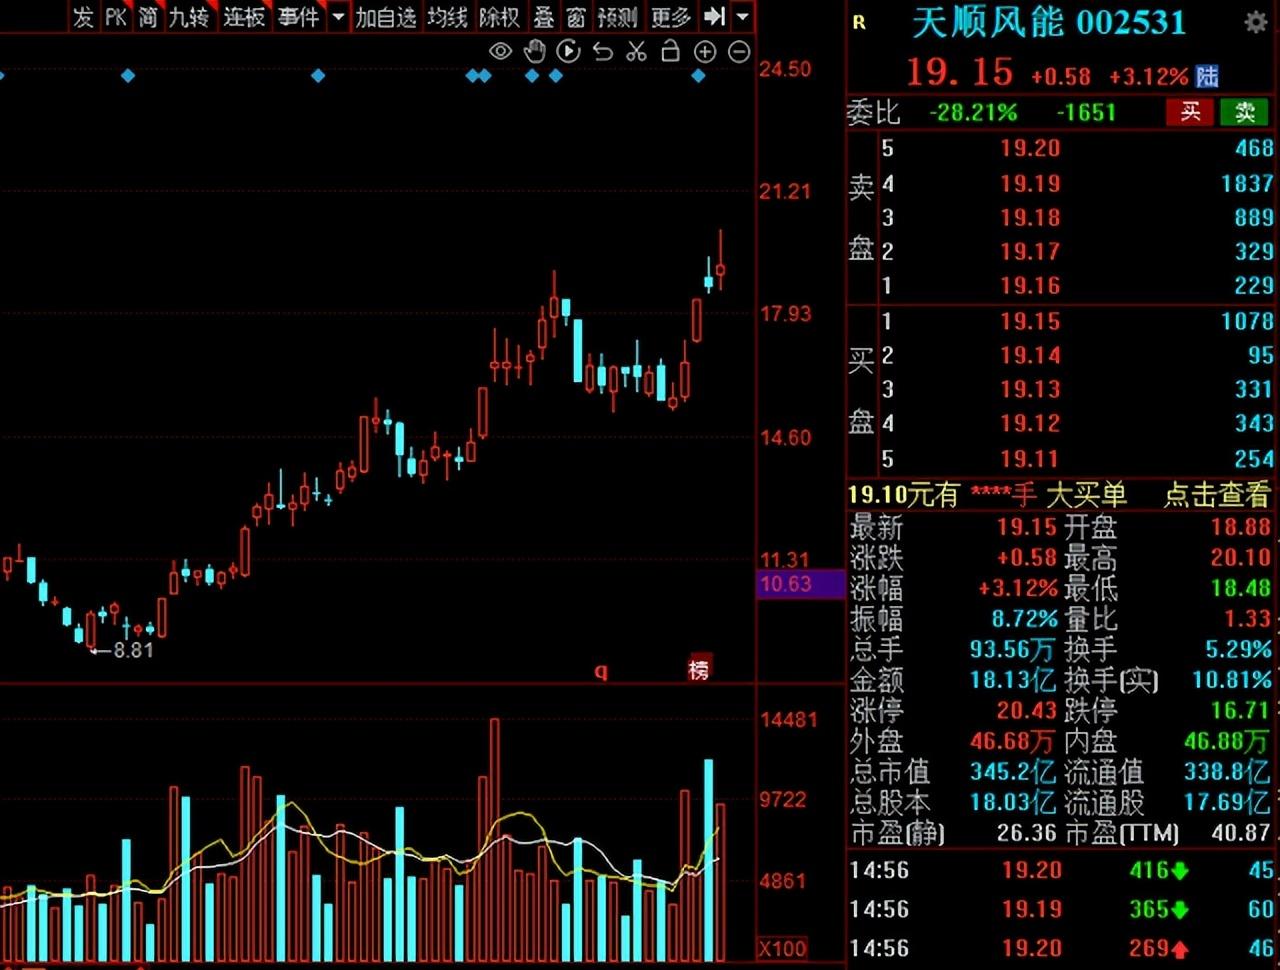Click the jump-to-end arrow icon

pyautogui.click(x=714, y=16)
